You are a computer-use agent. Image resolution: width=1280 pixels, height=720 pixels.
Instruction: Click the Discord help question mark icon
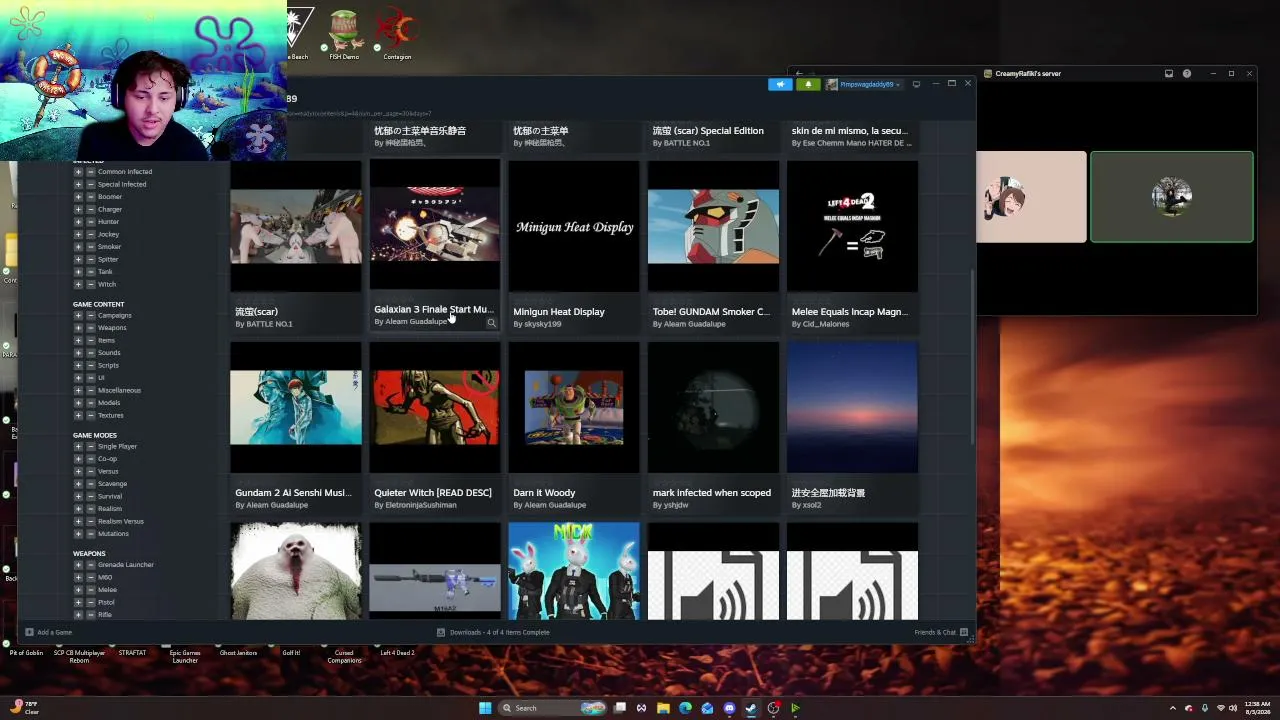pos(1187,73)
